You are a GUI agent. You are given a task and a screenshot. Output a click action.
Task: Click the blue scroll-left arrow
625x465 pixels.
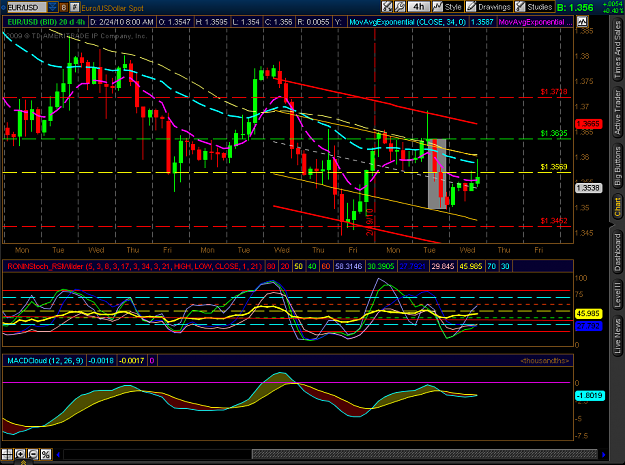pyautogui.click(x=58, y=454)
